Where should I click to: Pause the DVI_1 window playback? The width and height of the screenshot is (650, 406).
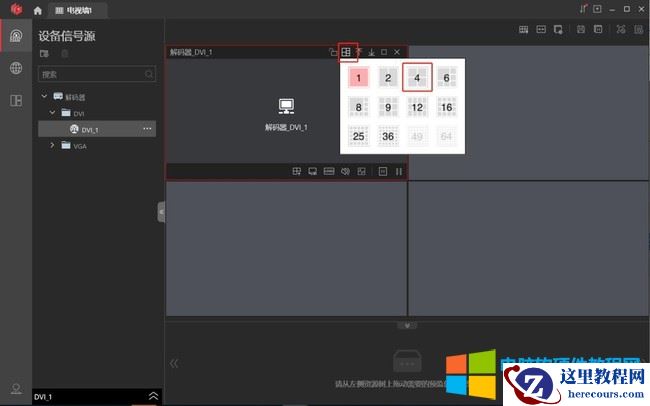399,171
